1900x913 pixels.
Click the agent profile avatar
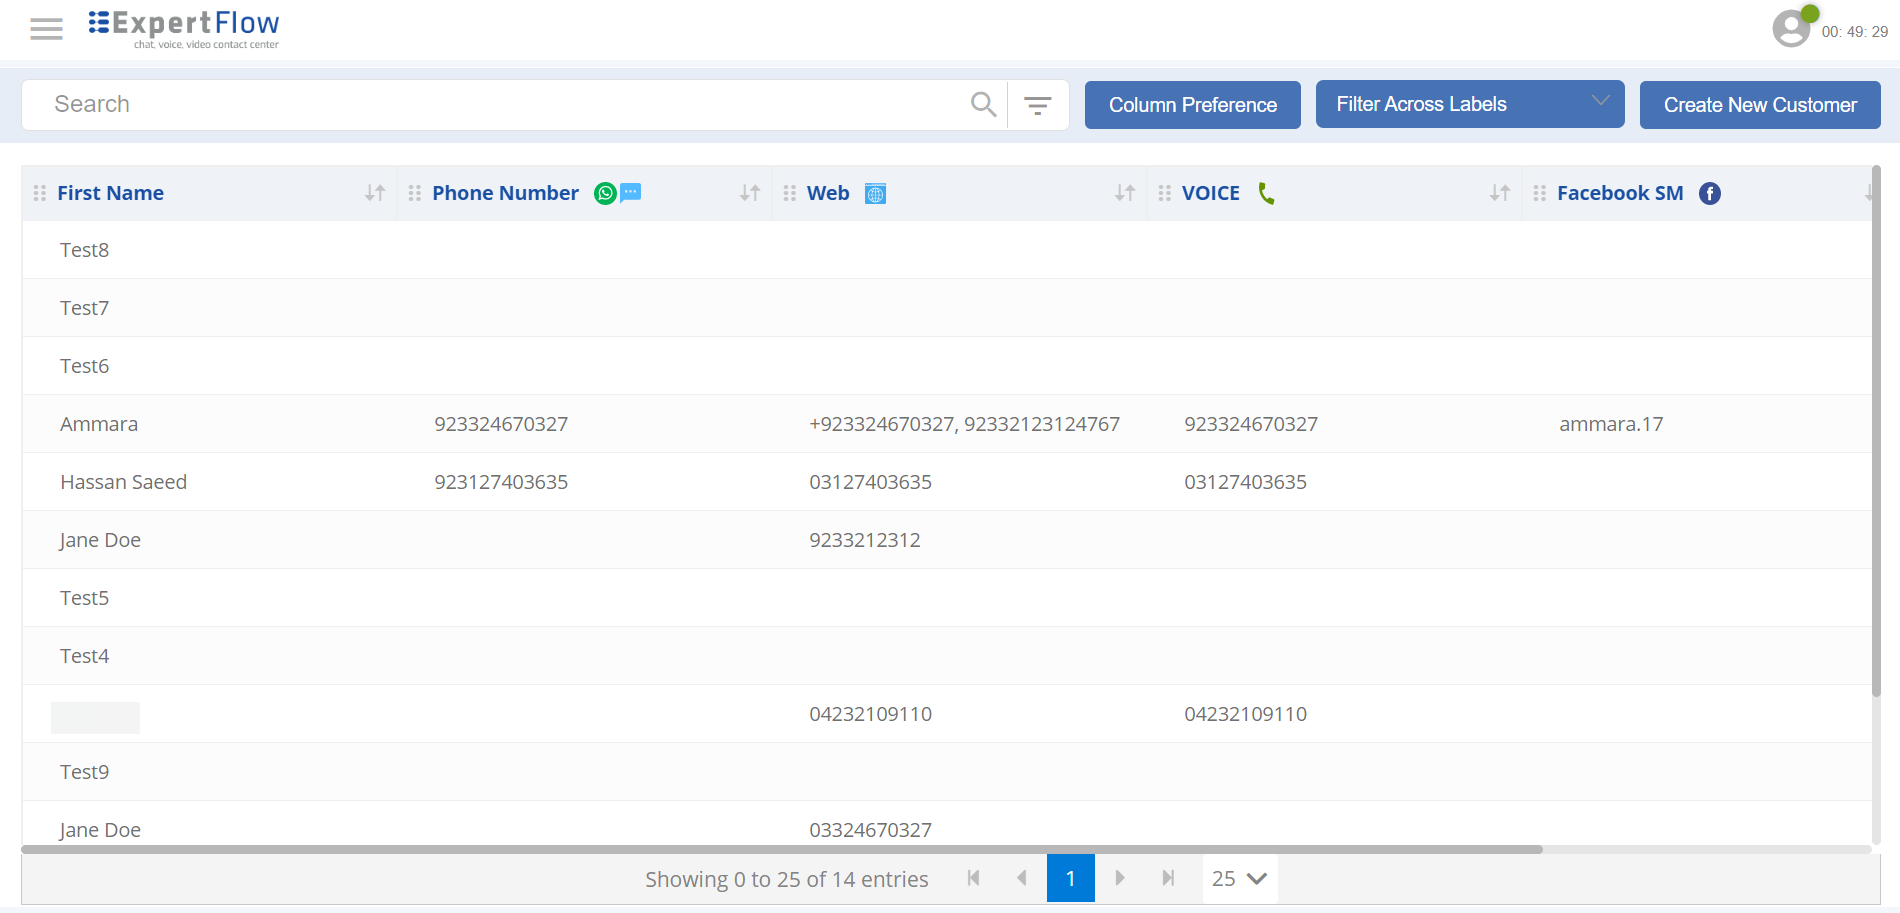click(1791, 28)
